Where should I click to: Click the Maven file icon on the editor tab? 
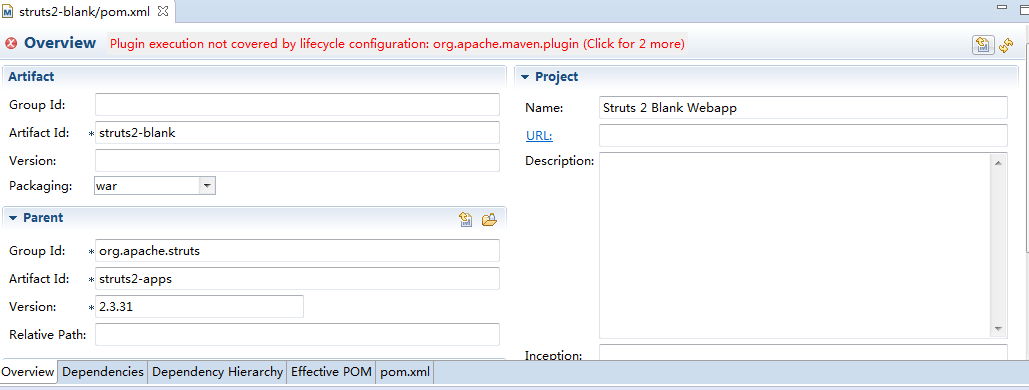(8, 11)
